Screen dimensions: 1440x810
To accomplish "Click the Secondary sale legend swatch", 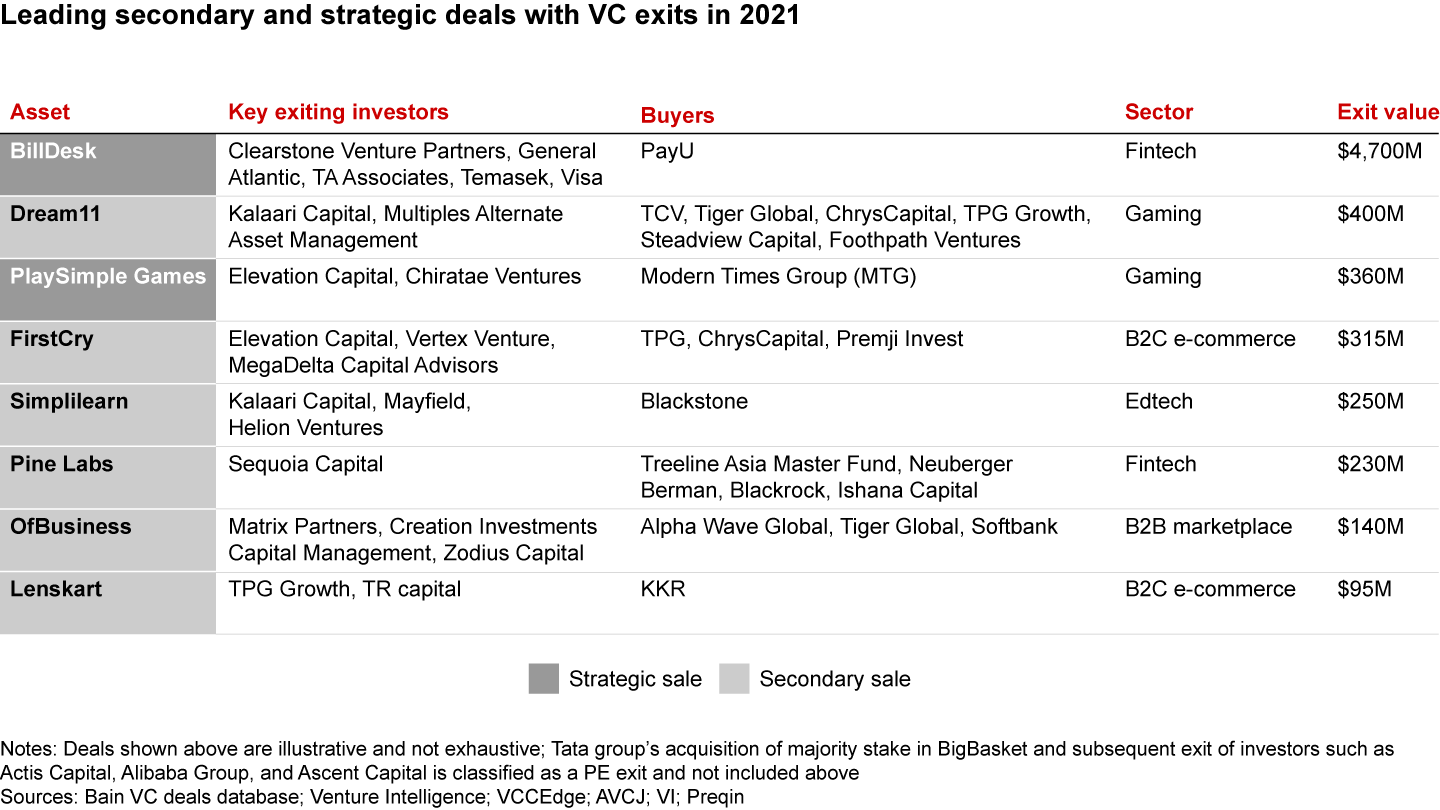I will point(734,679).
